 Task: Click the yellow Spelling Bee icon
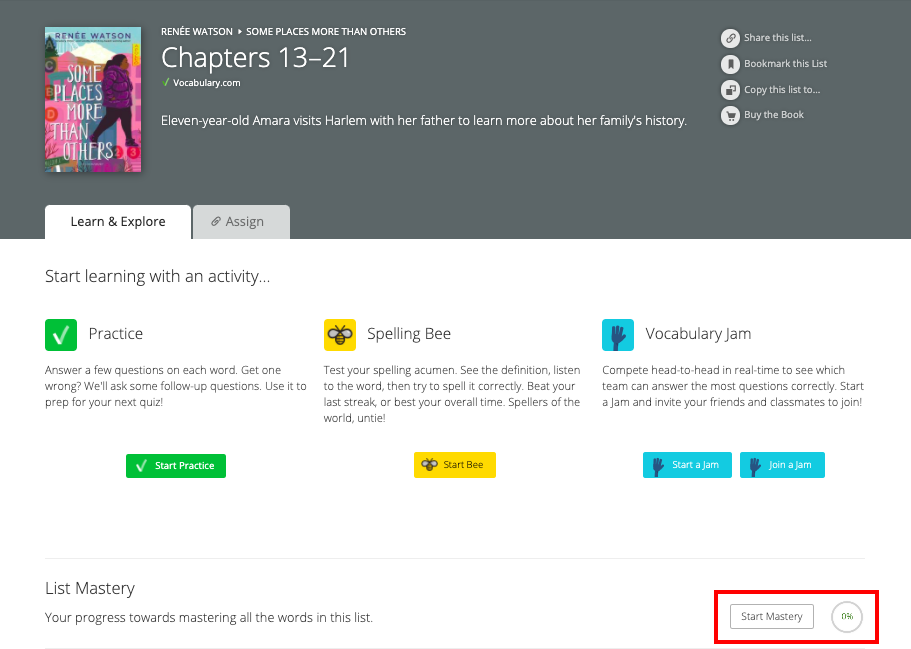point(340,334)
